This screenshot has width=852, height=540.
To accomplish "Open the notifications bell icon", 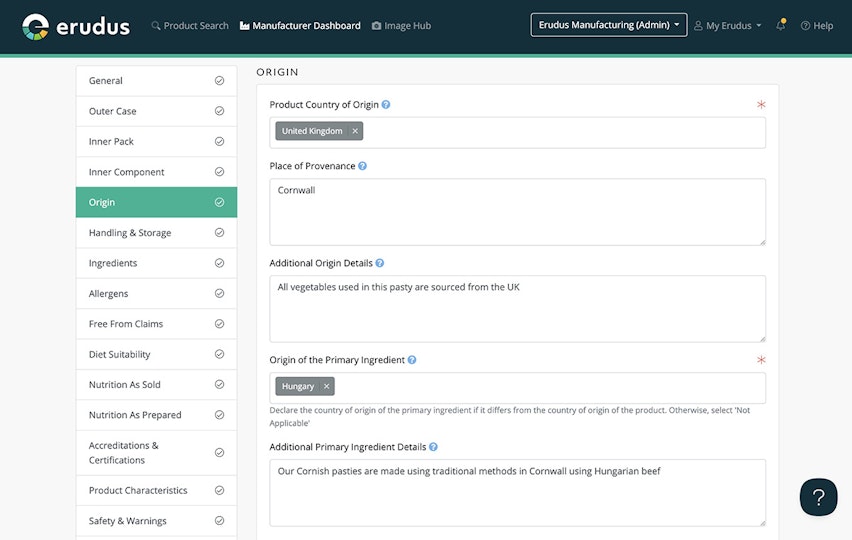I will 781,25.
